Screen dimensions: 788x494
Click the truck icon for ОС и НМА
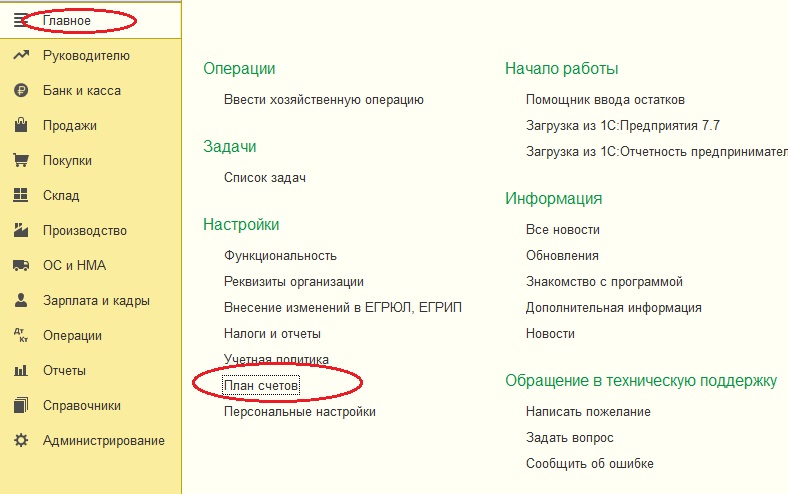(x=21, y=265)
